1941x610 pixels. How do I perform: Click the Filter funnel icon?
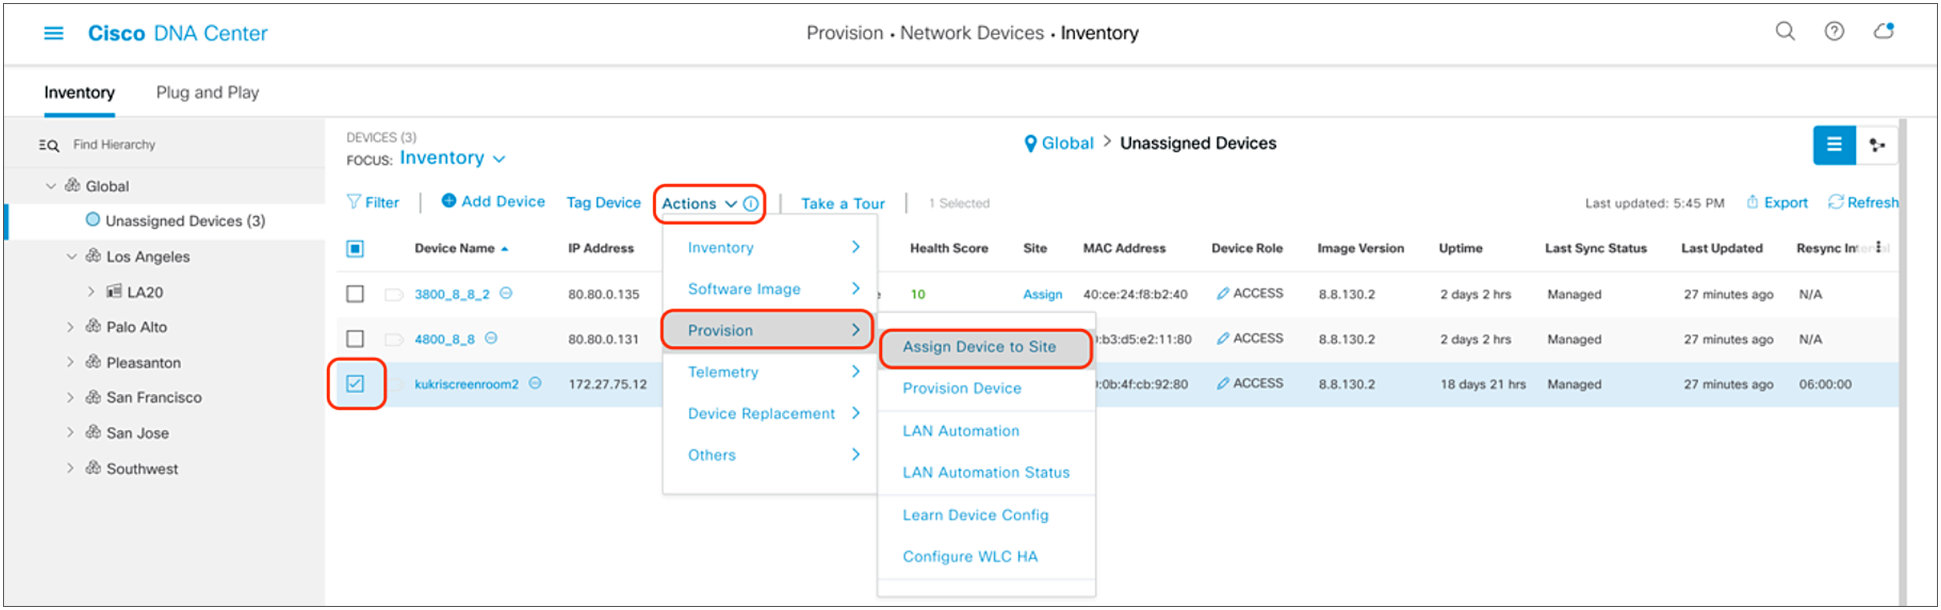(x=353, y=202)
